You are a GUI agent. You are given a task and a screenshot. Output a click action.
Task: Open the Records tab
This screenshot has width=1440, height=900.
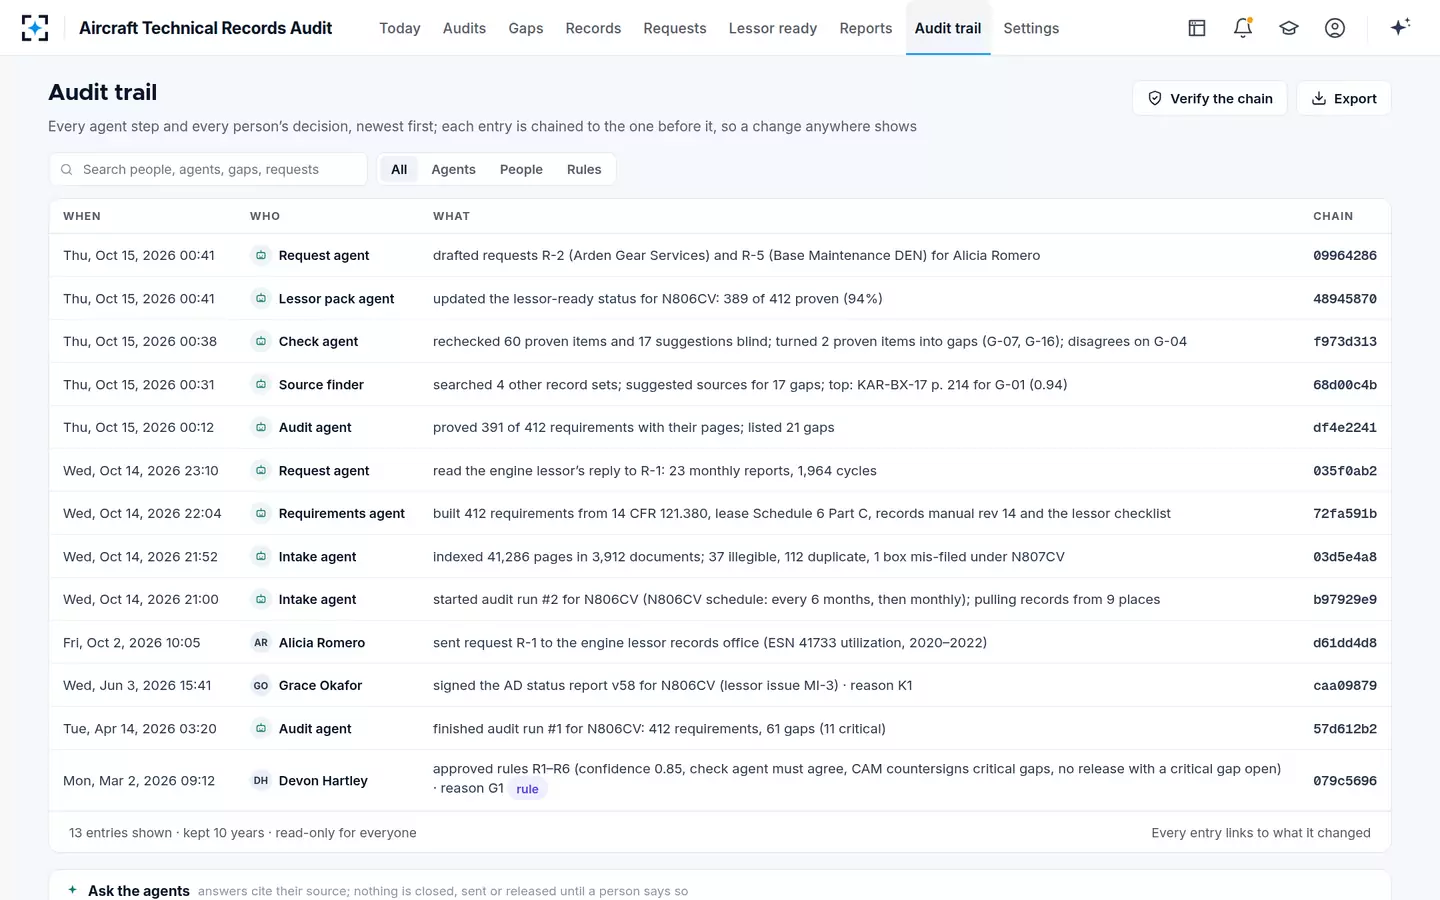[593, 28]
